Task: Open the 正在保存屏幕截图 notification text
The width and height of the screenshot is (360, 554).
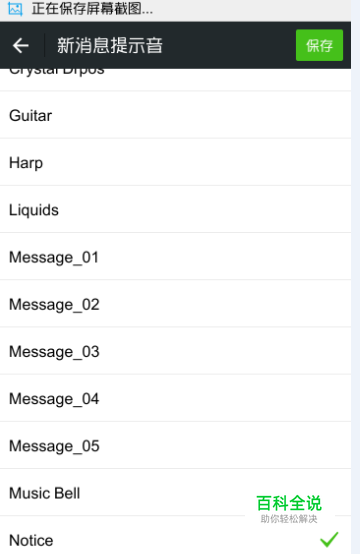Action: click(92, 9)
